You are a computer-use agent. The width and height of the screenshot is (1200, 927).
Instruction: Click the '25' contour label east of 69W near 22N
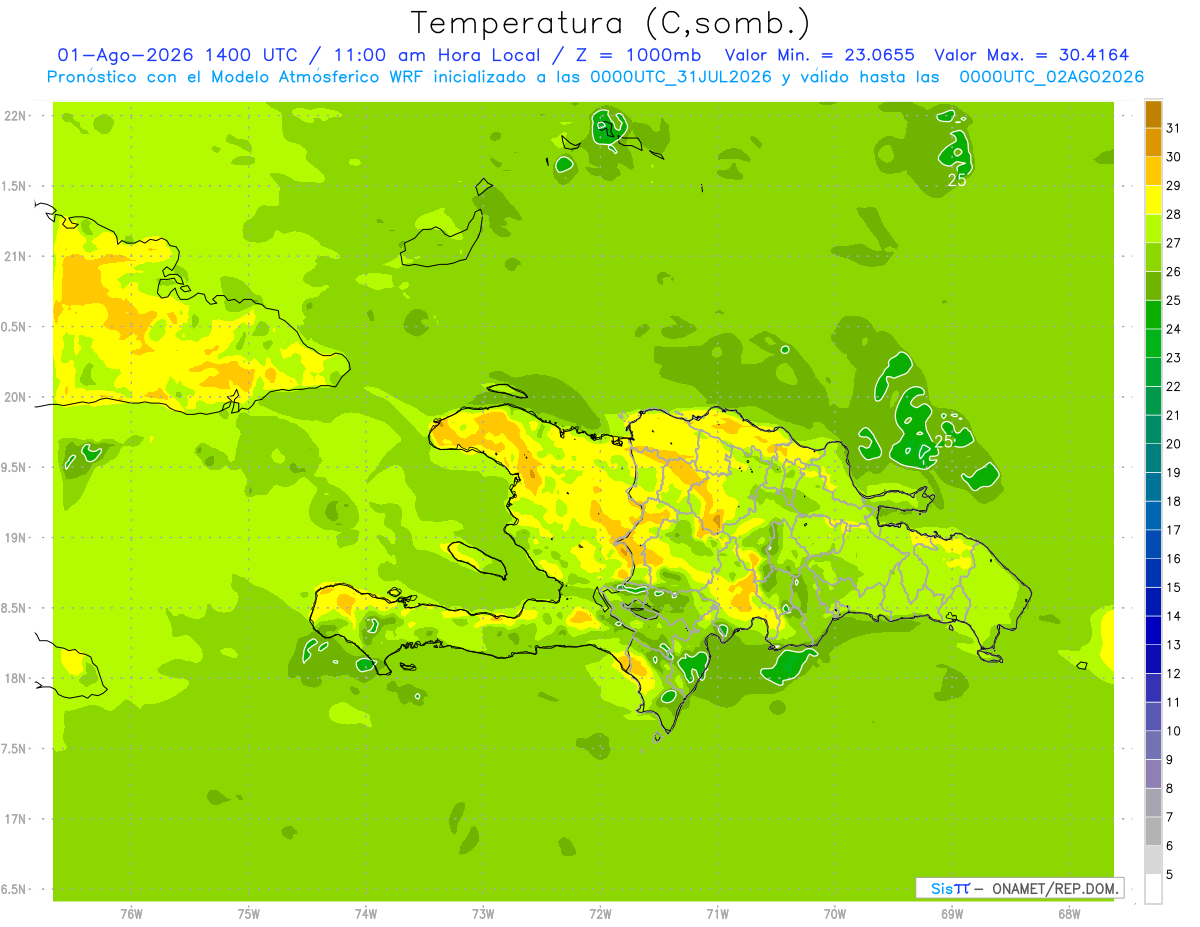(x=957, y=180)
